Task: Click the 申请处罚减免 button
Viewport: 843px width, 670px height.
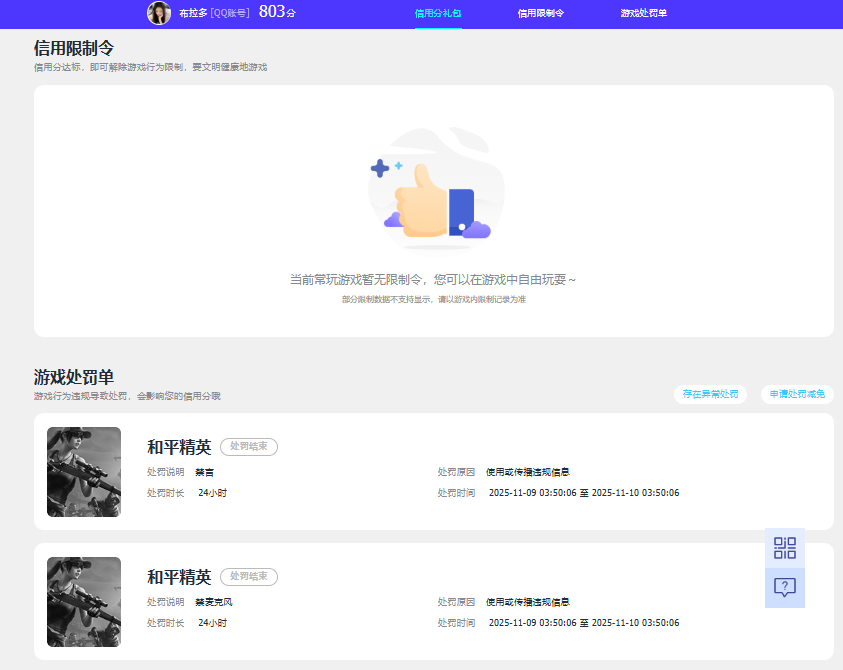Action: tap(797, 394)
